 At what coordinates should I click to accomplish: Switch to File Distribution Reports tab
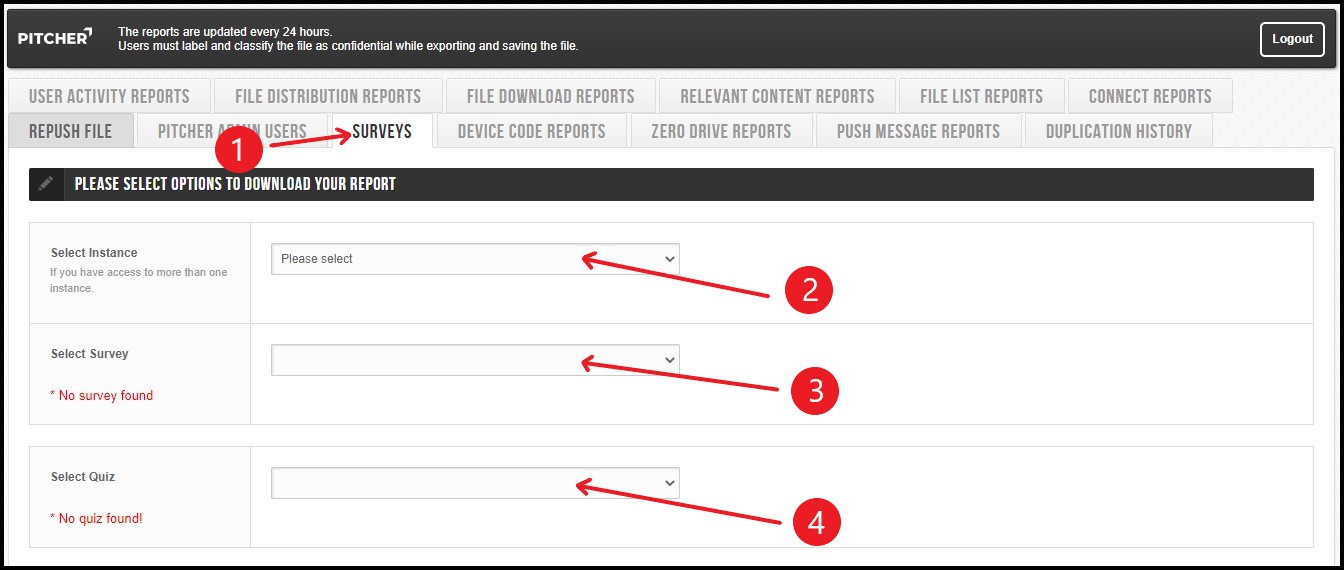328,96
